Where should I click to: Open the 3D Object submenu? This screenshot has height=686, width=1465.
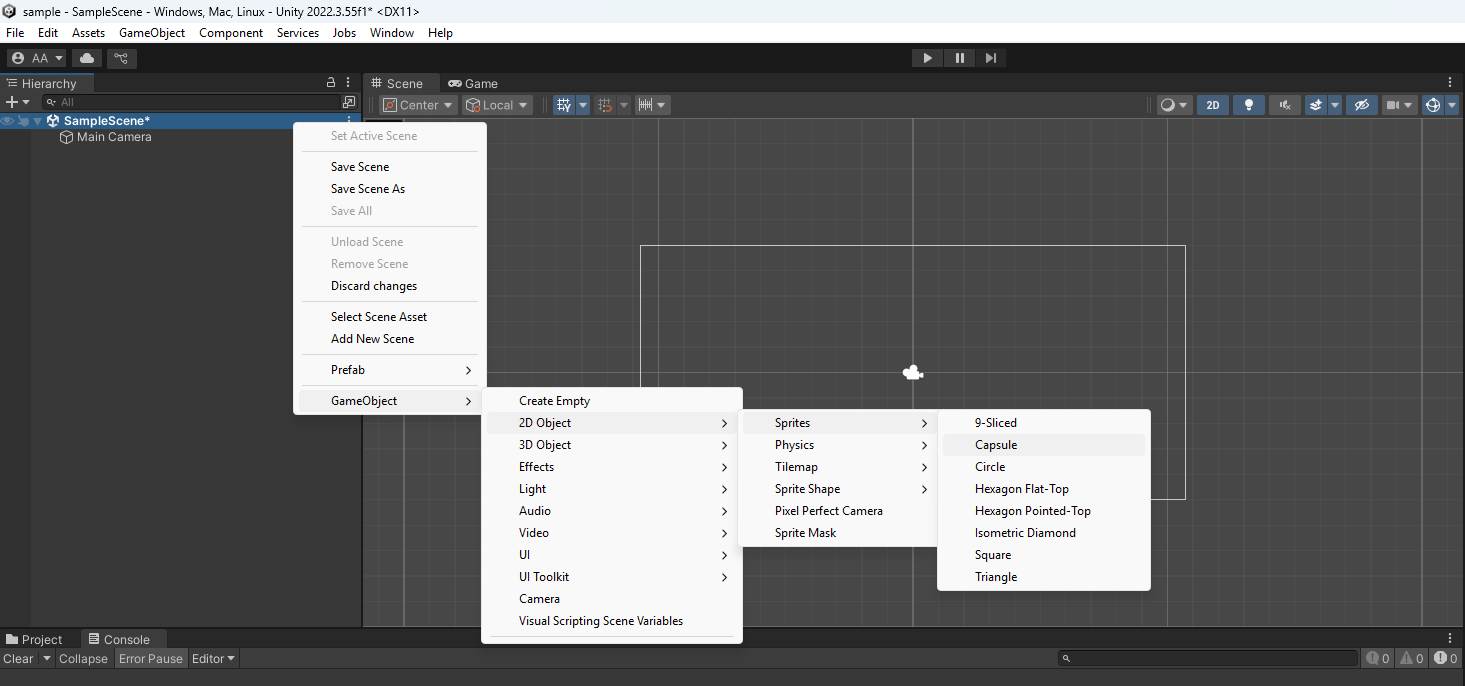tap(612, 445)
